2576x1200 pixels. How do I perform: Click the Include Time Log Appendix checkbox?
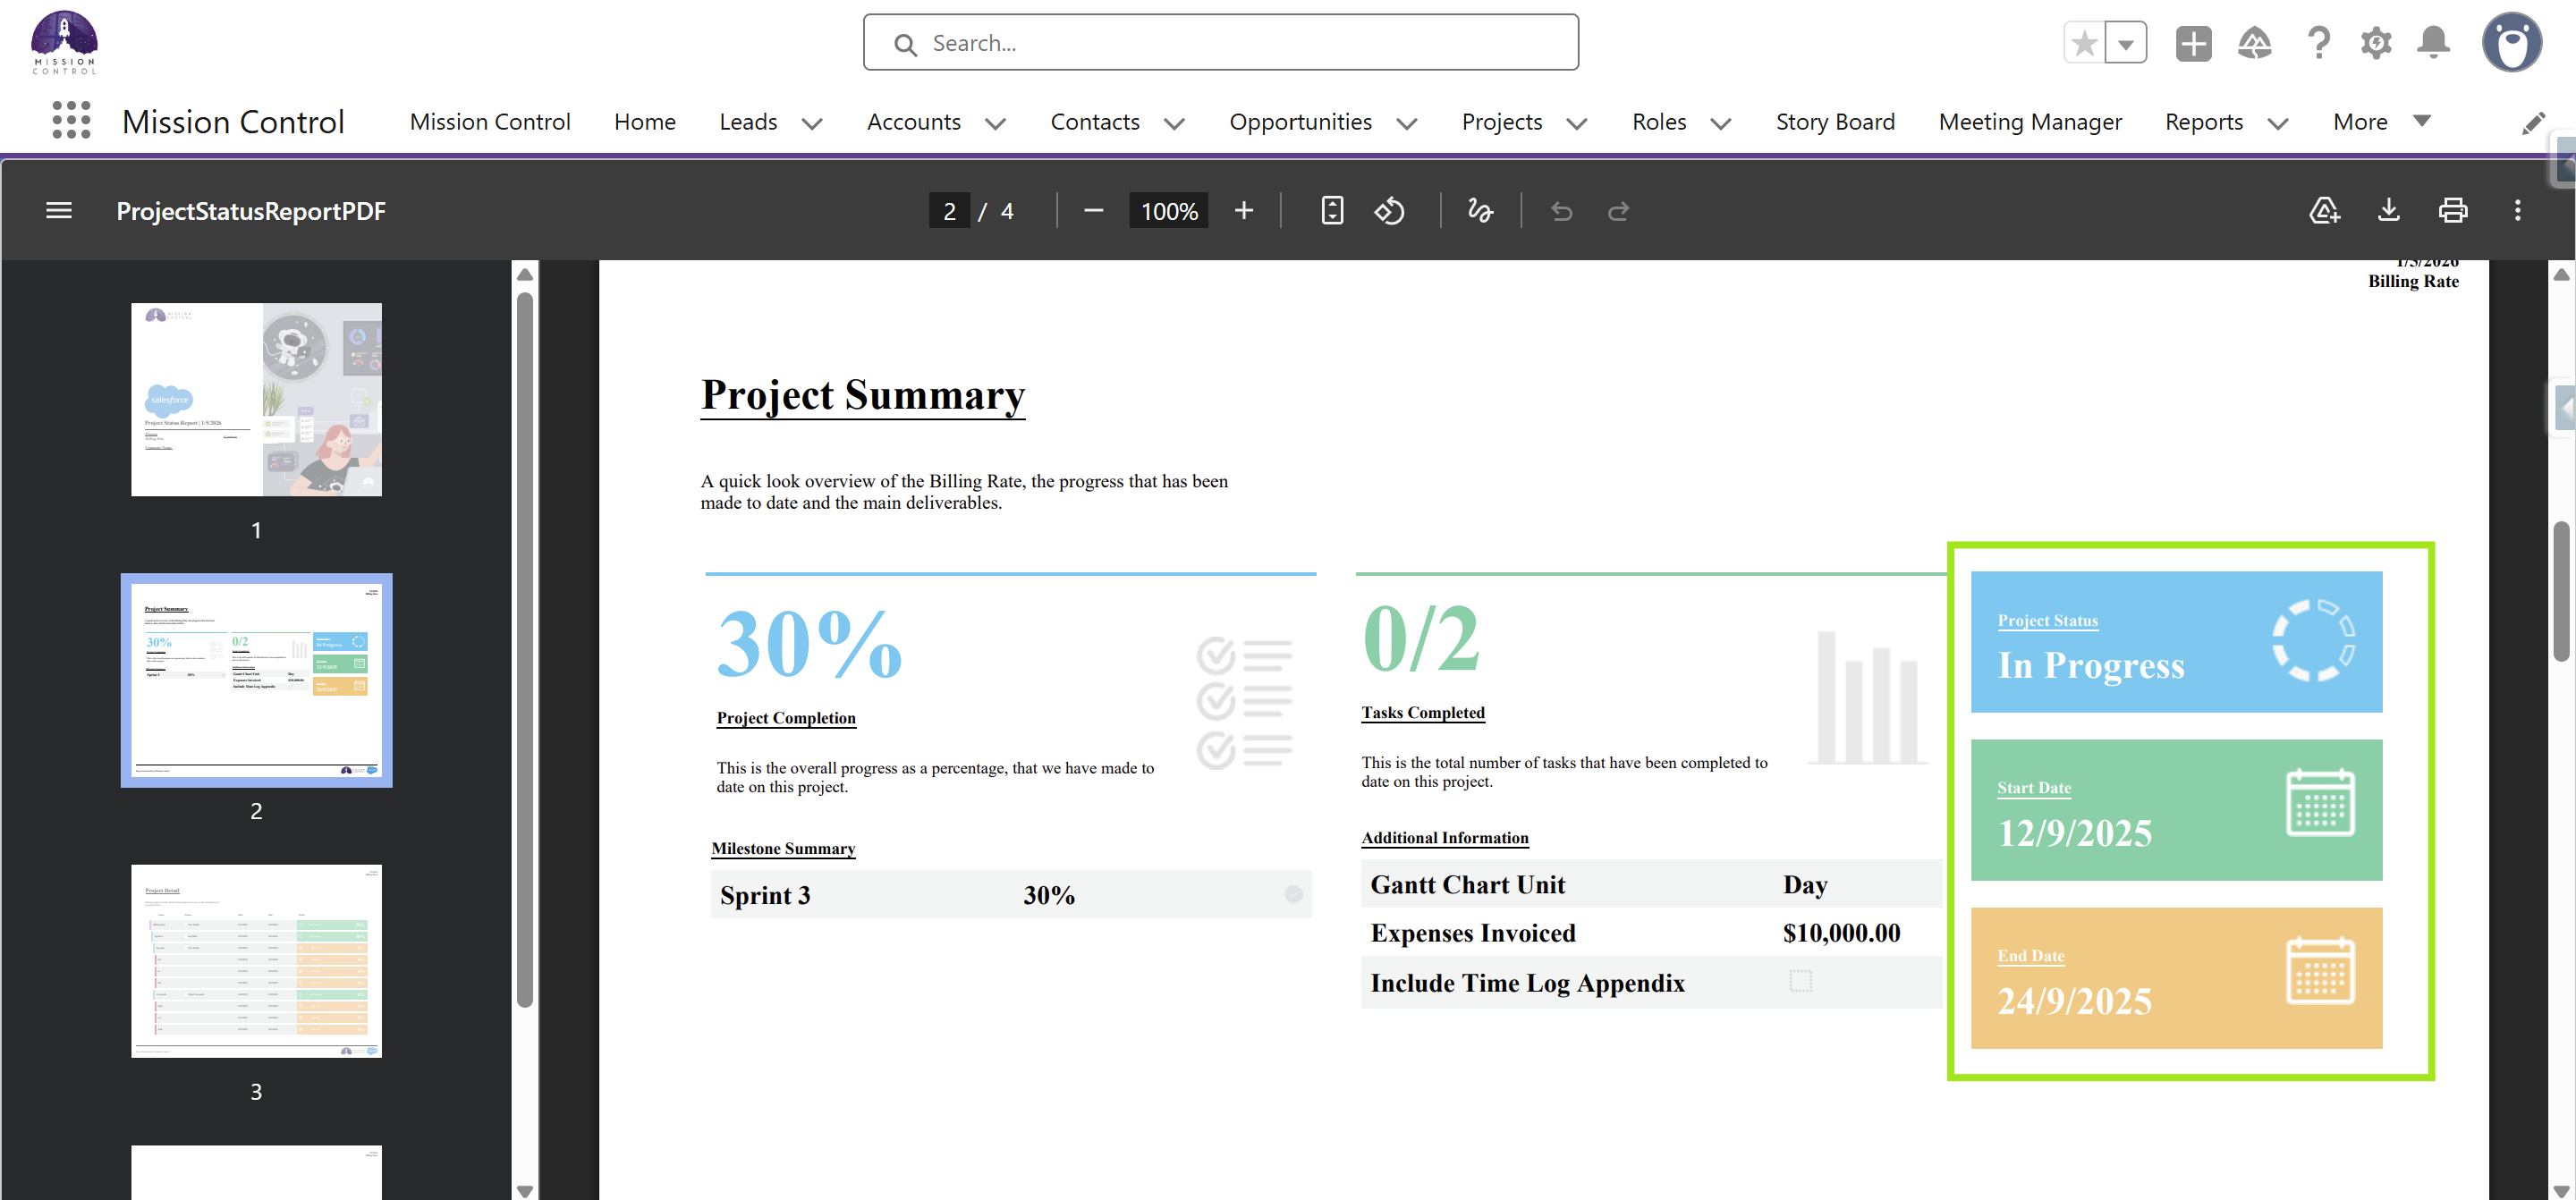click(x=1800, y=981)
